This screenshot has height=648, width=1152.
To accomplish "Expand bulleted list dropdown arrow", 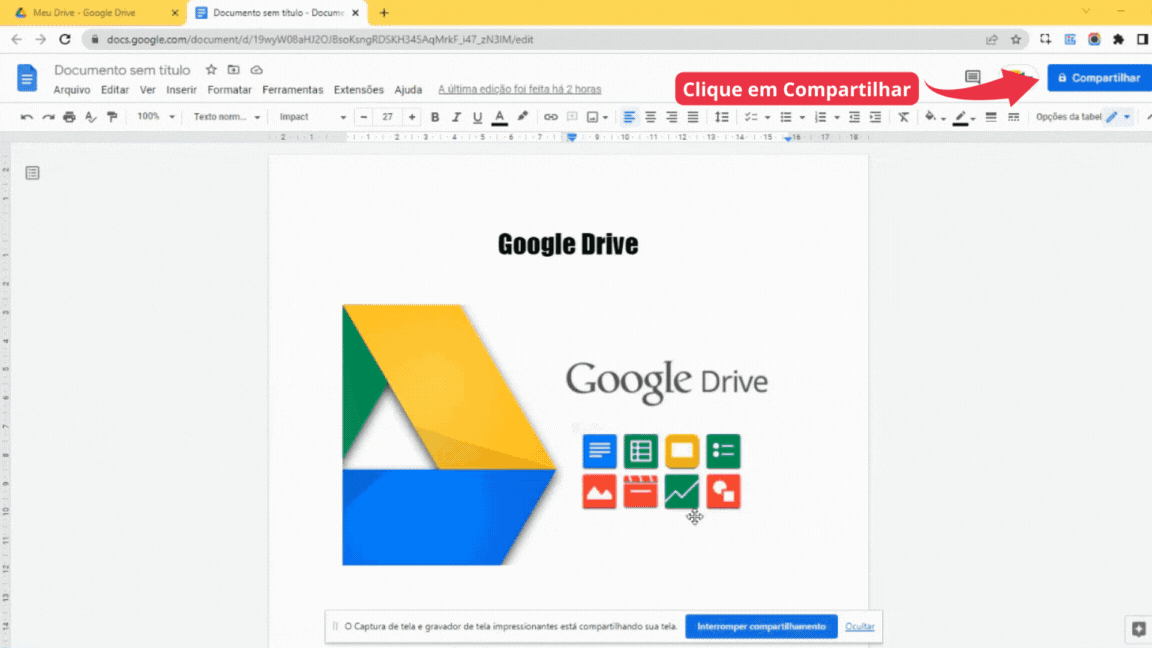I will point(802,118).
